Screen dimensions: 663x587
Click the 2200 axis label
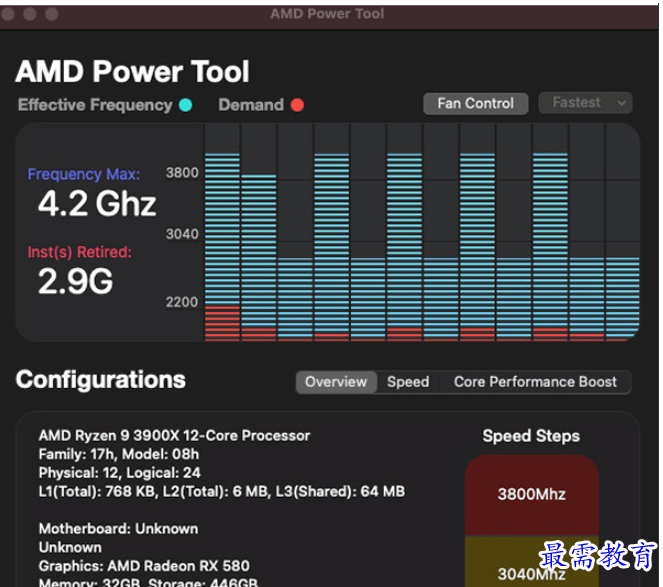182,302
